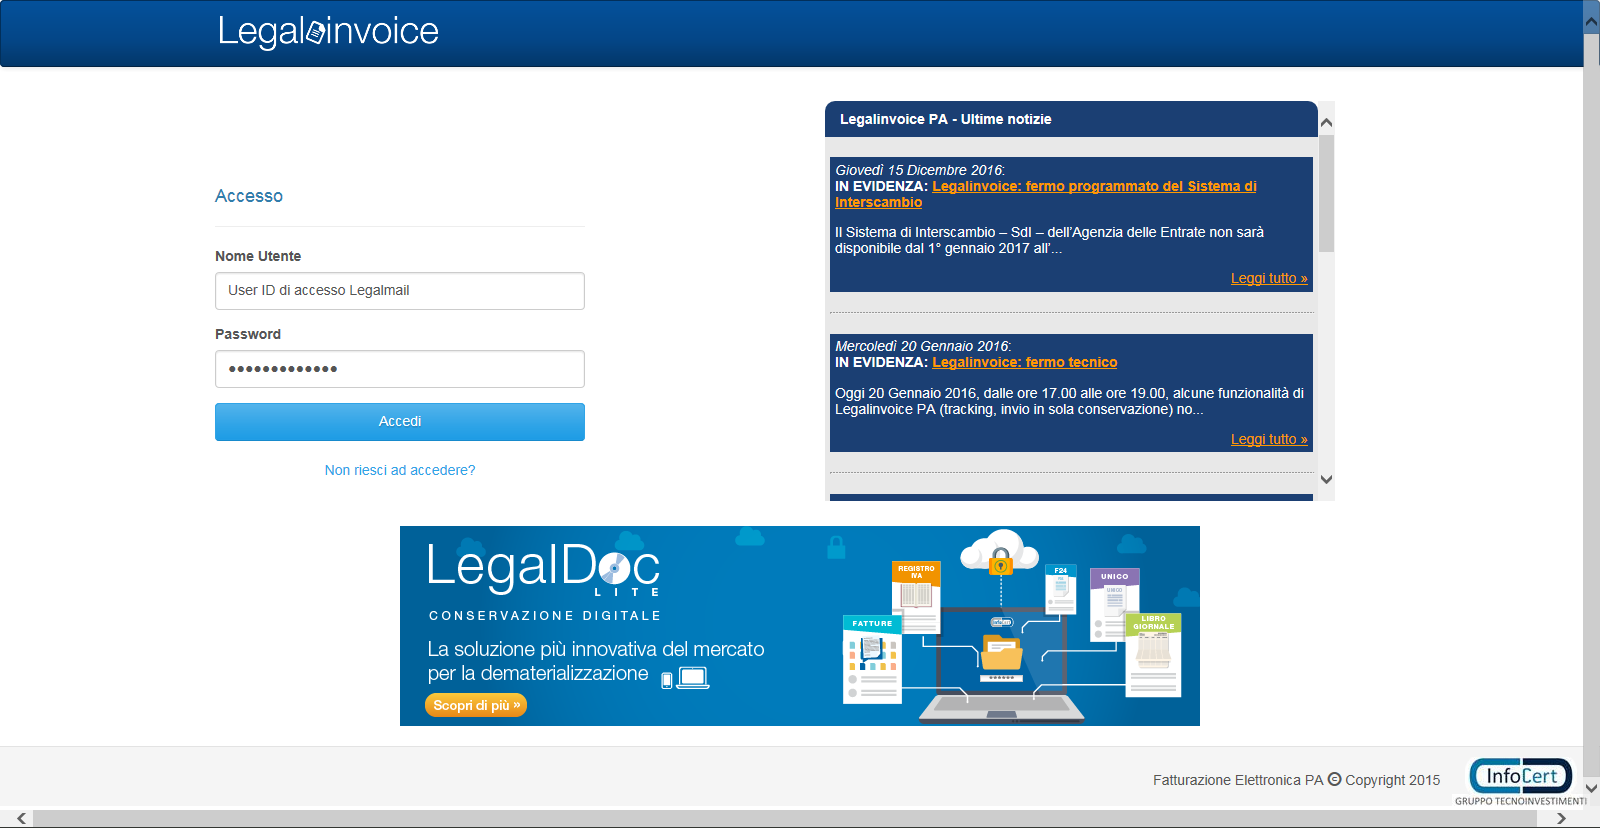Click the news panel scrollbar thumb
Viewport: 1600px width, 828px height.
coord(1326,193)
